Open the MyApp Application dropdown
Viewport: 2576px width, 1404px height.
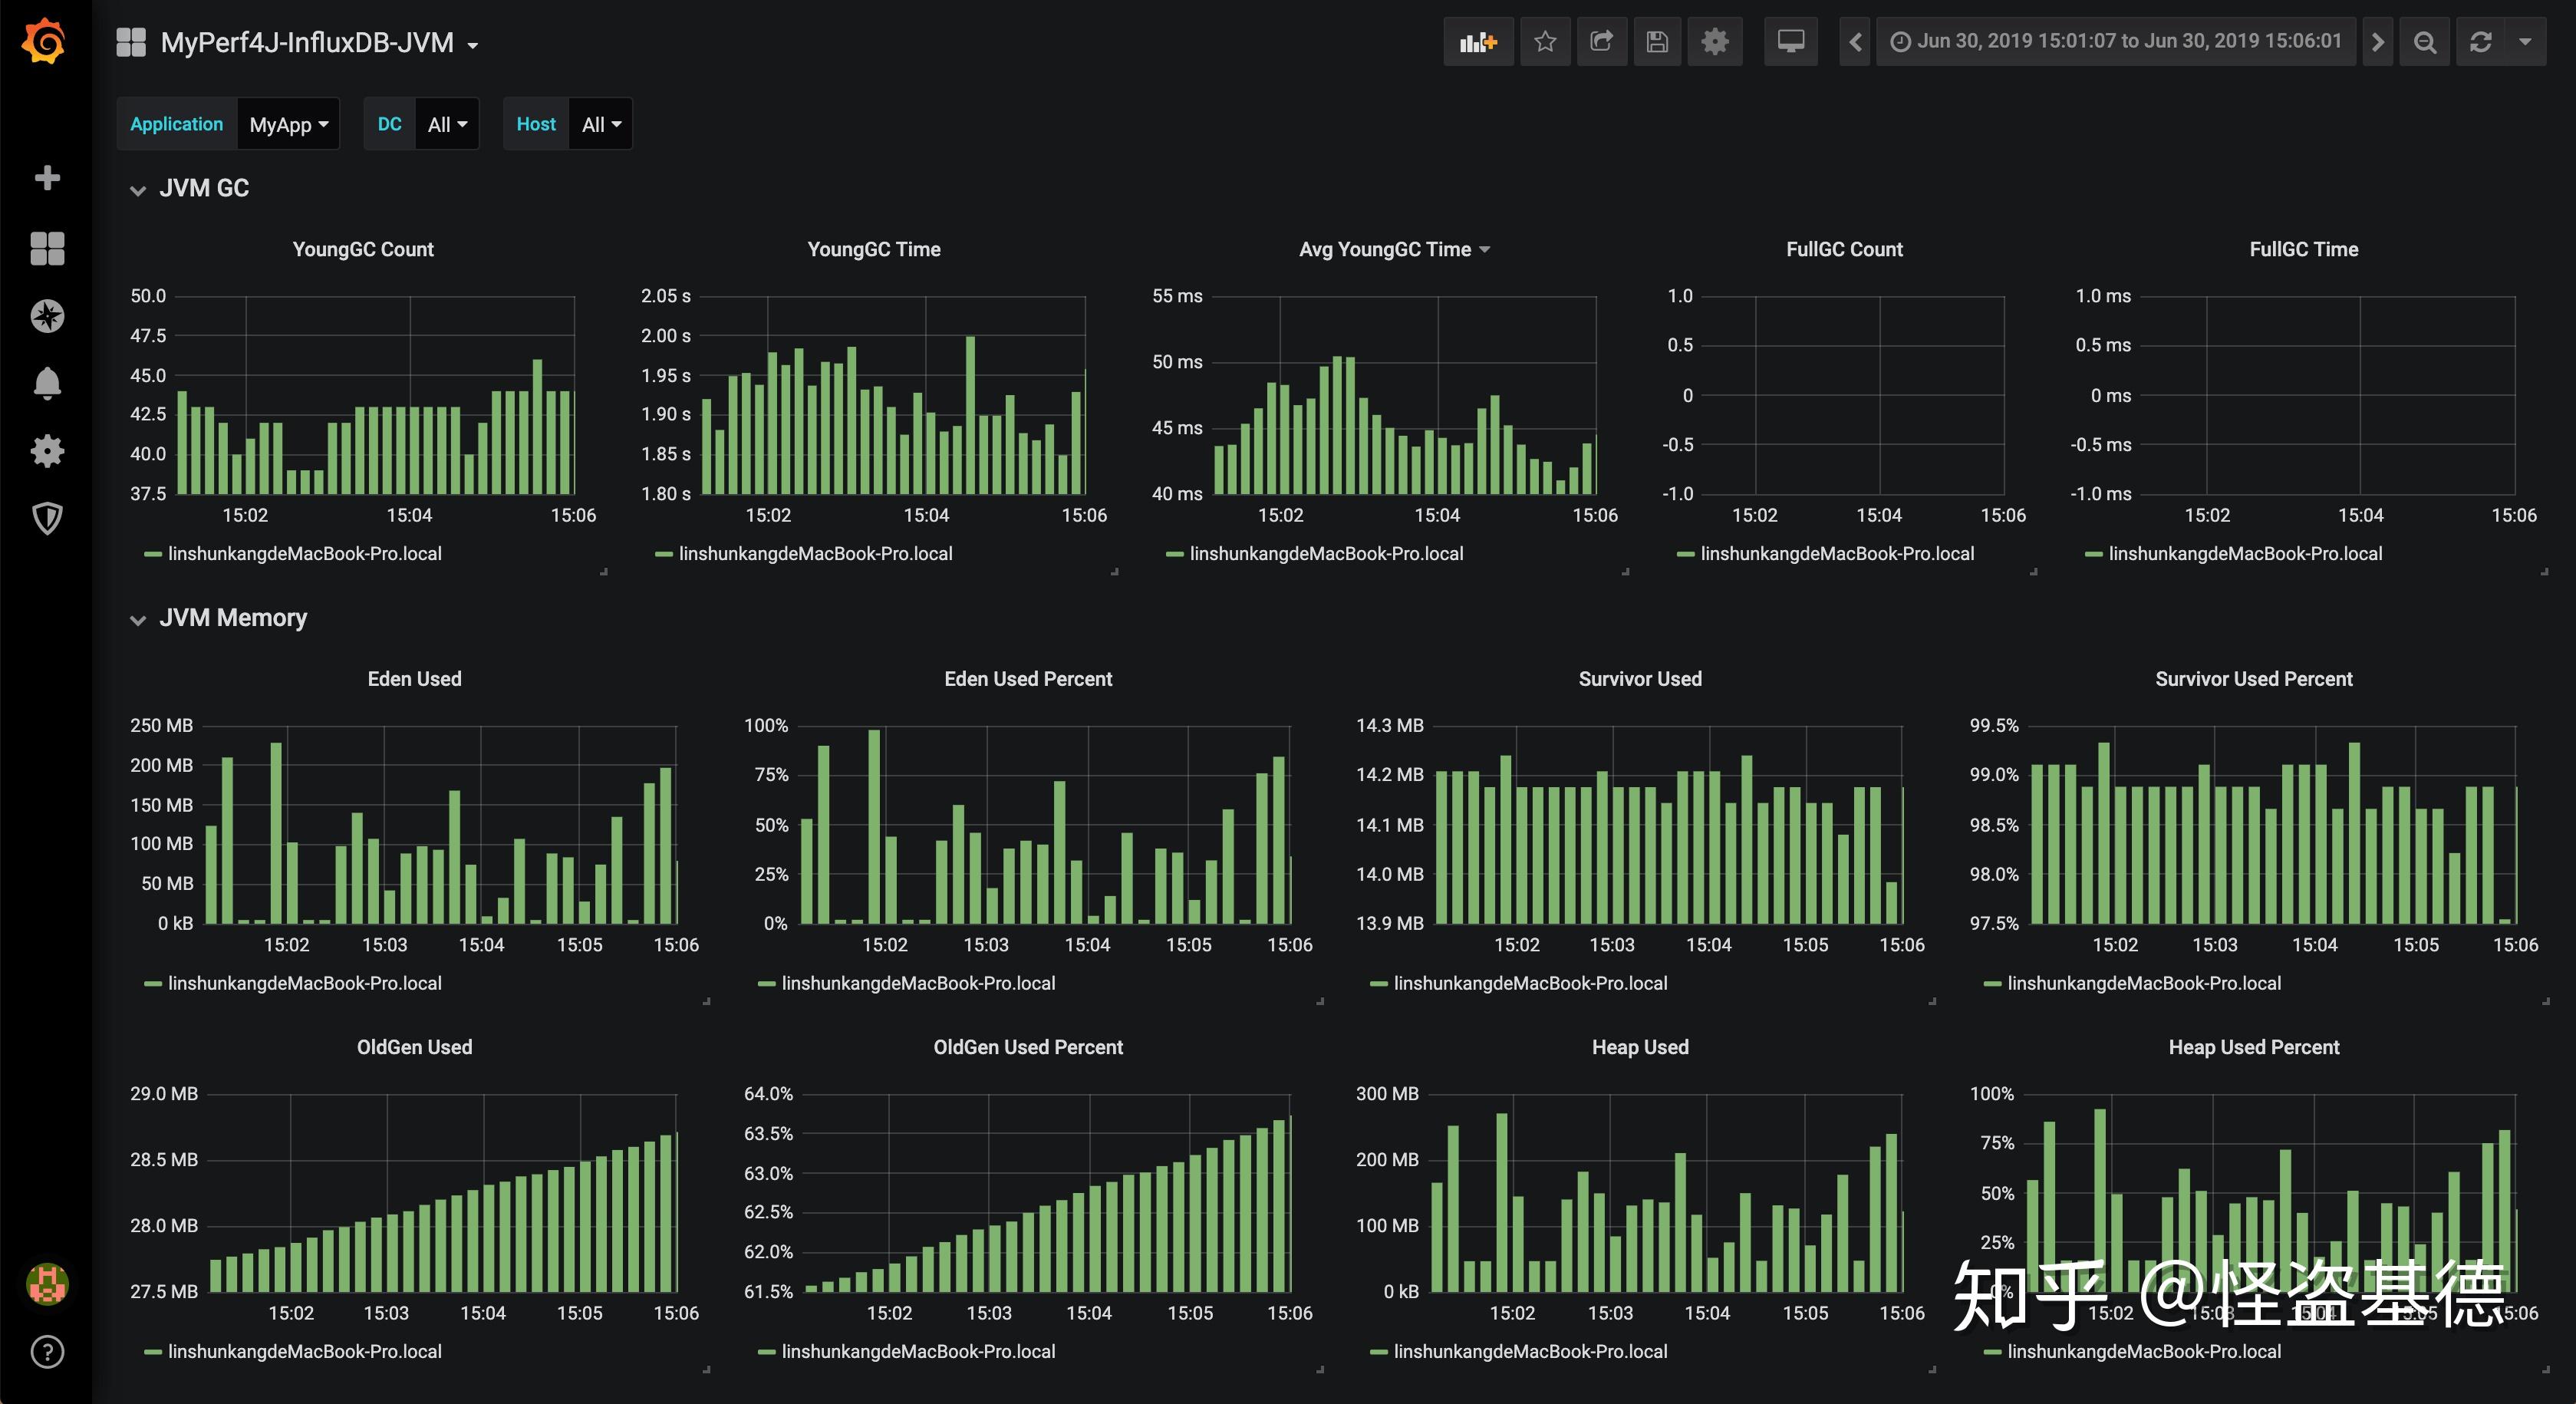point(288,125)
